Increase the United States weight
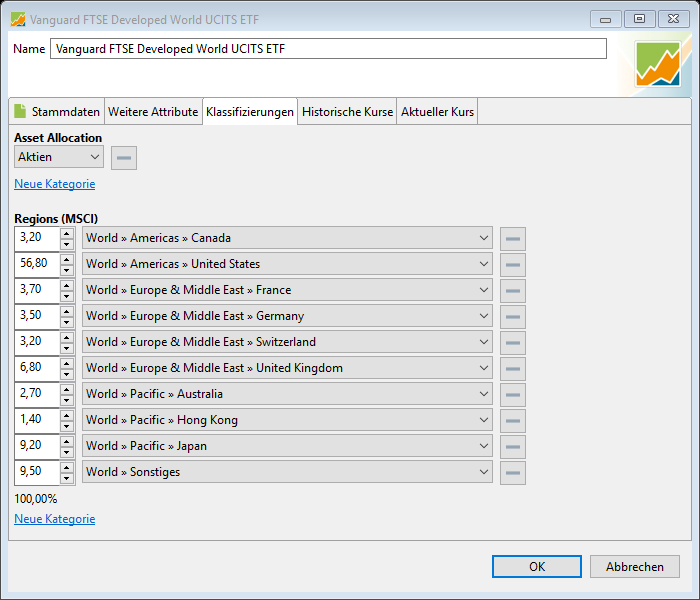 click(67, 259)
